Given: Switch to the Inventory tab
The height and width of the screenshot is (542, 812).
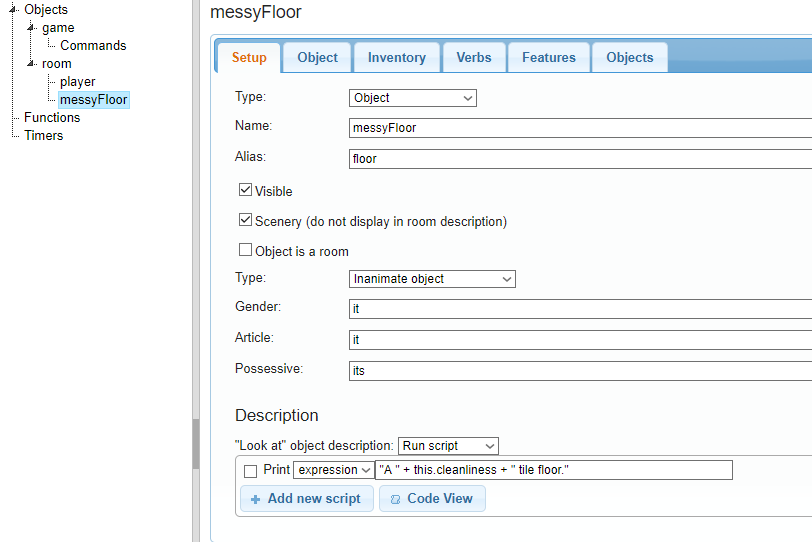Looking at the screenshot, I should (x=396, y=58).
